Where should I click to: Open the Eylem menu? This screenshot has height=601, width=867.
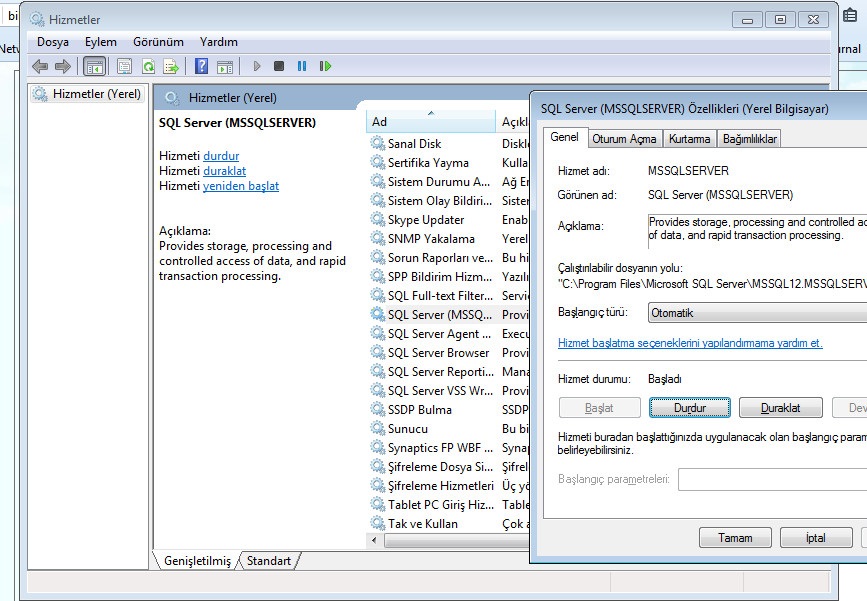coord(101,42)
